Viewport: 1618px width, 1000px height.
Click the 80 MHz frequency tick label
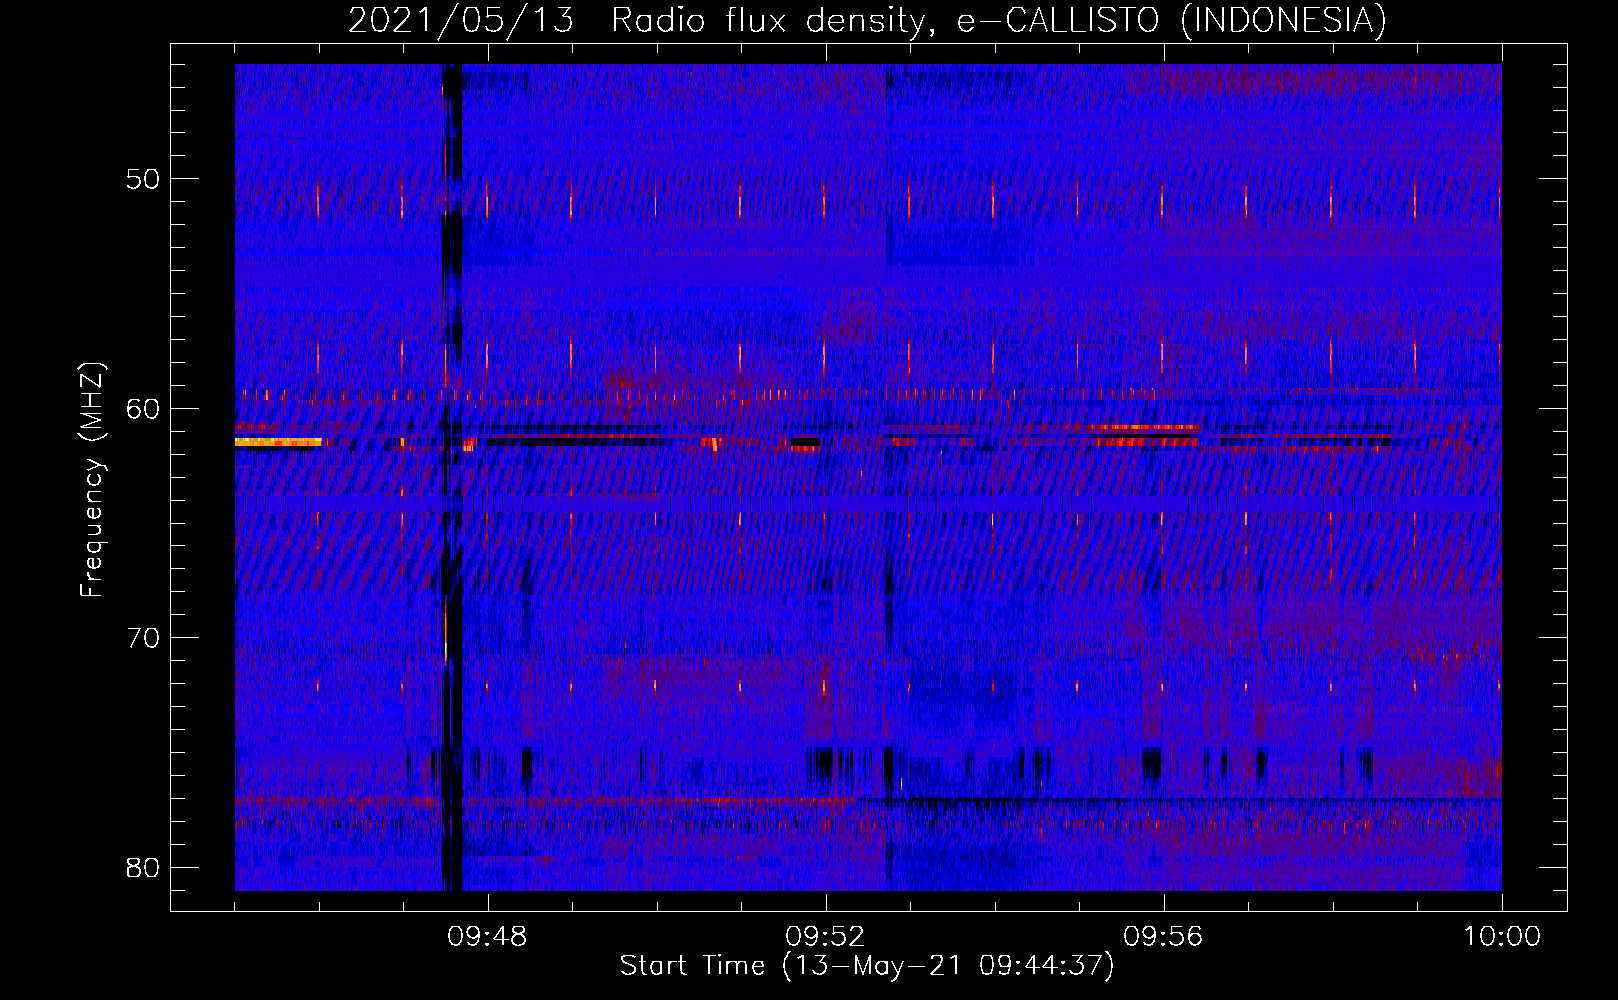143,866
